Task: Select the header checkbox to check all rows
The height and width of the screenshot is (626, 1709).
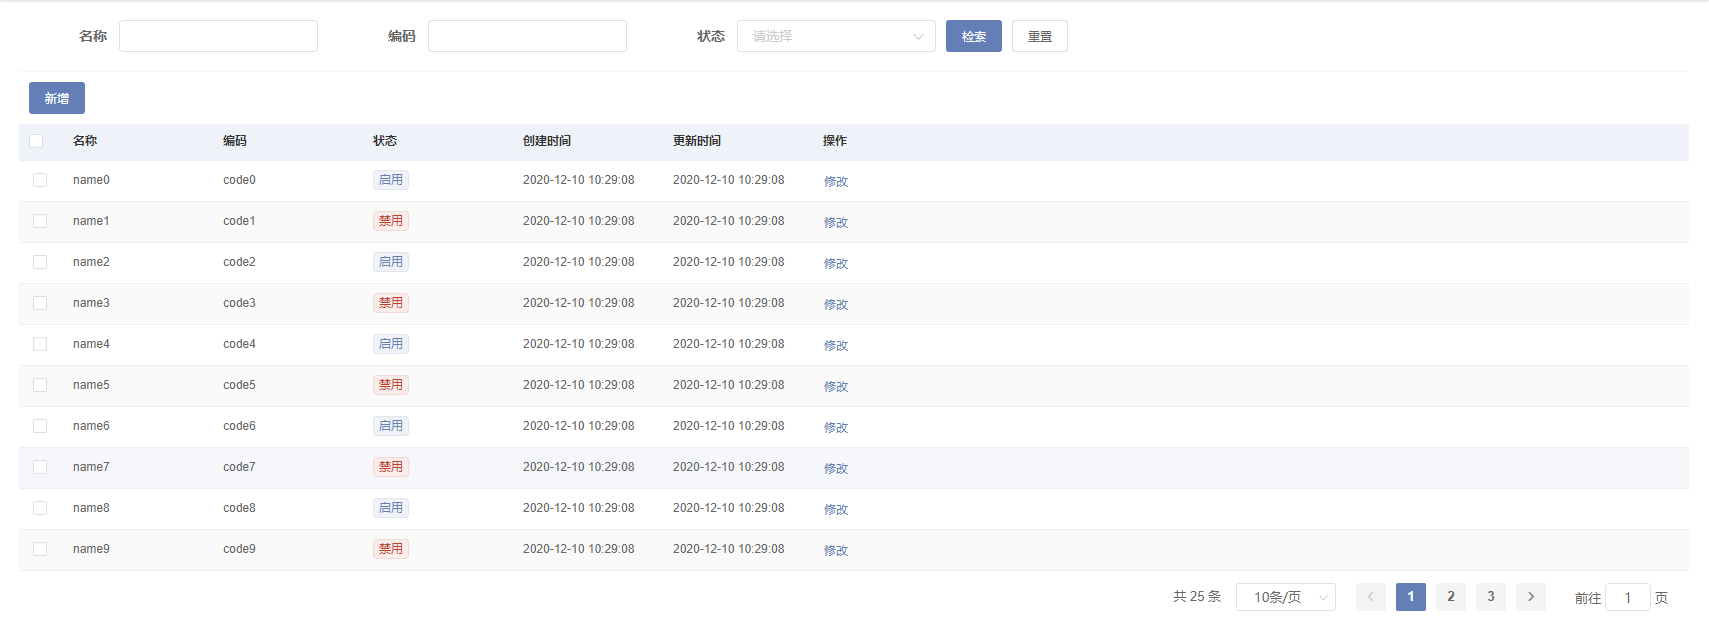Action: pos(36,141)
